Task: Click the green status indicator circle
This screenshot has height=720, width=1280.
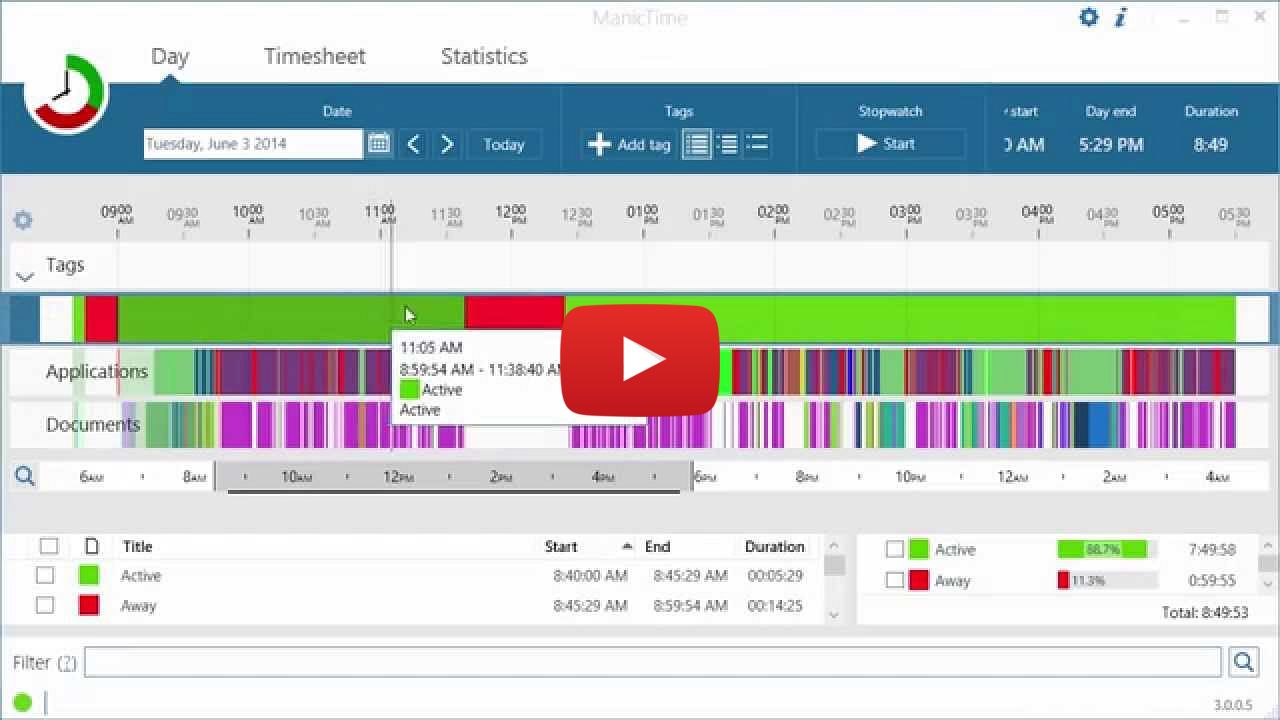Action: click(22, 703)
